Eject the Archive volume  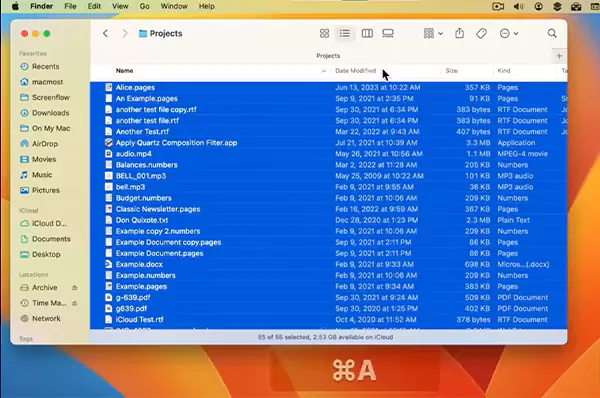pos(75,288)
